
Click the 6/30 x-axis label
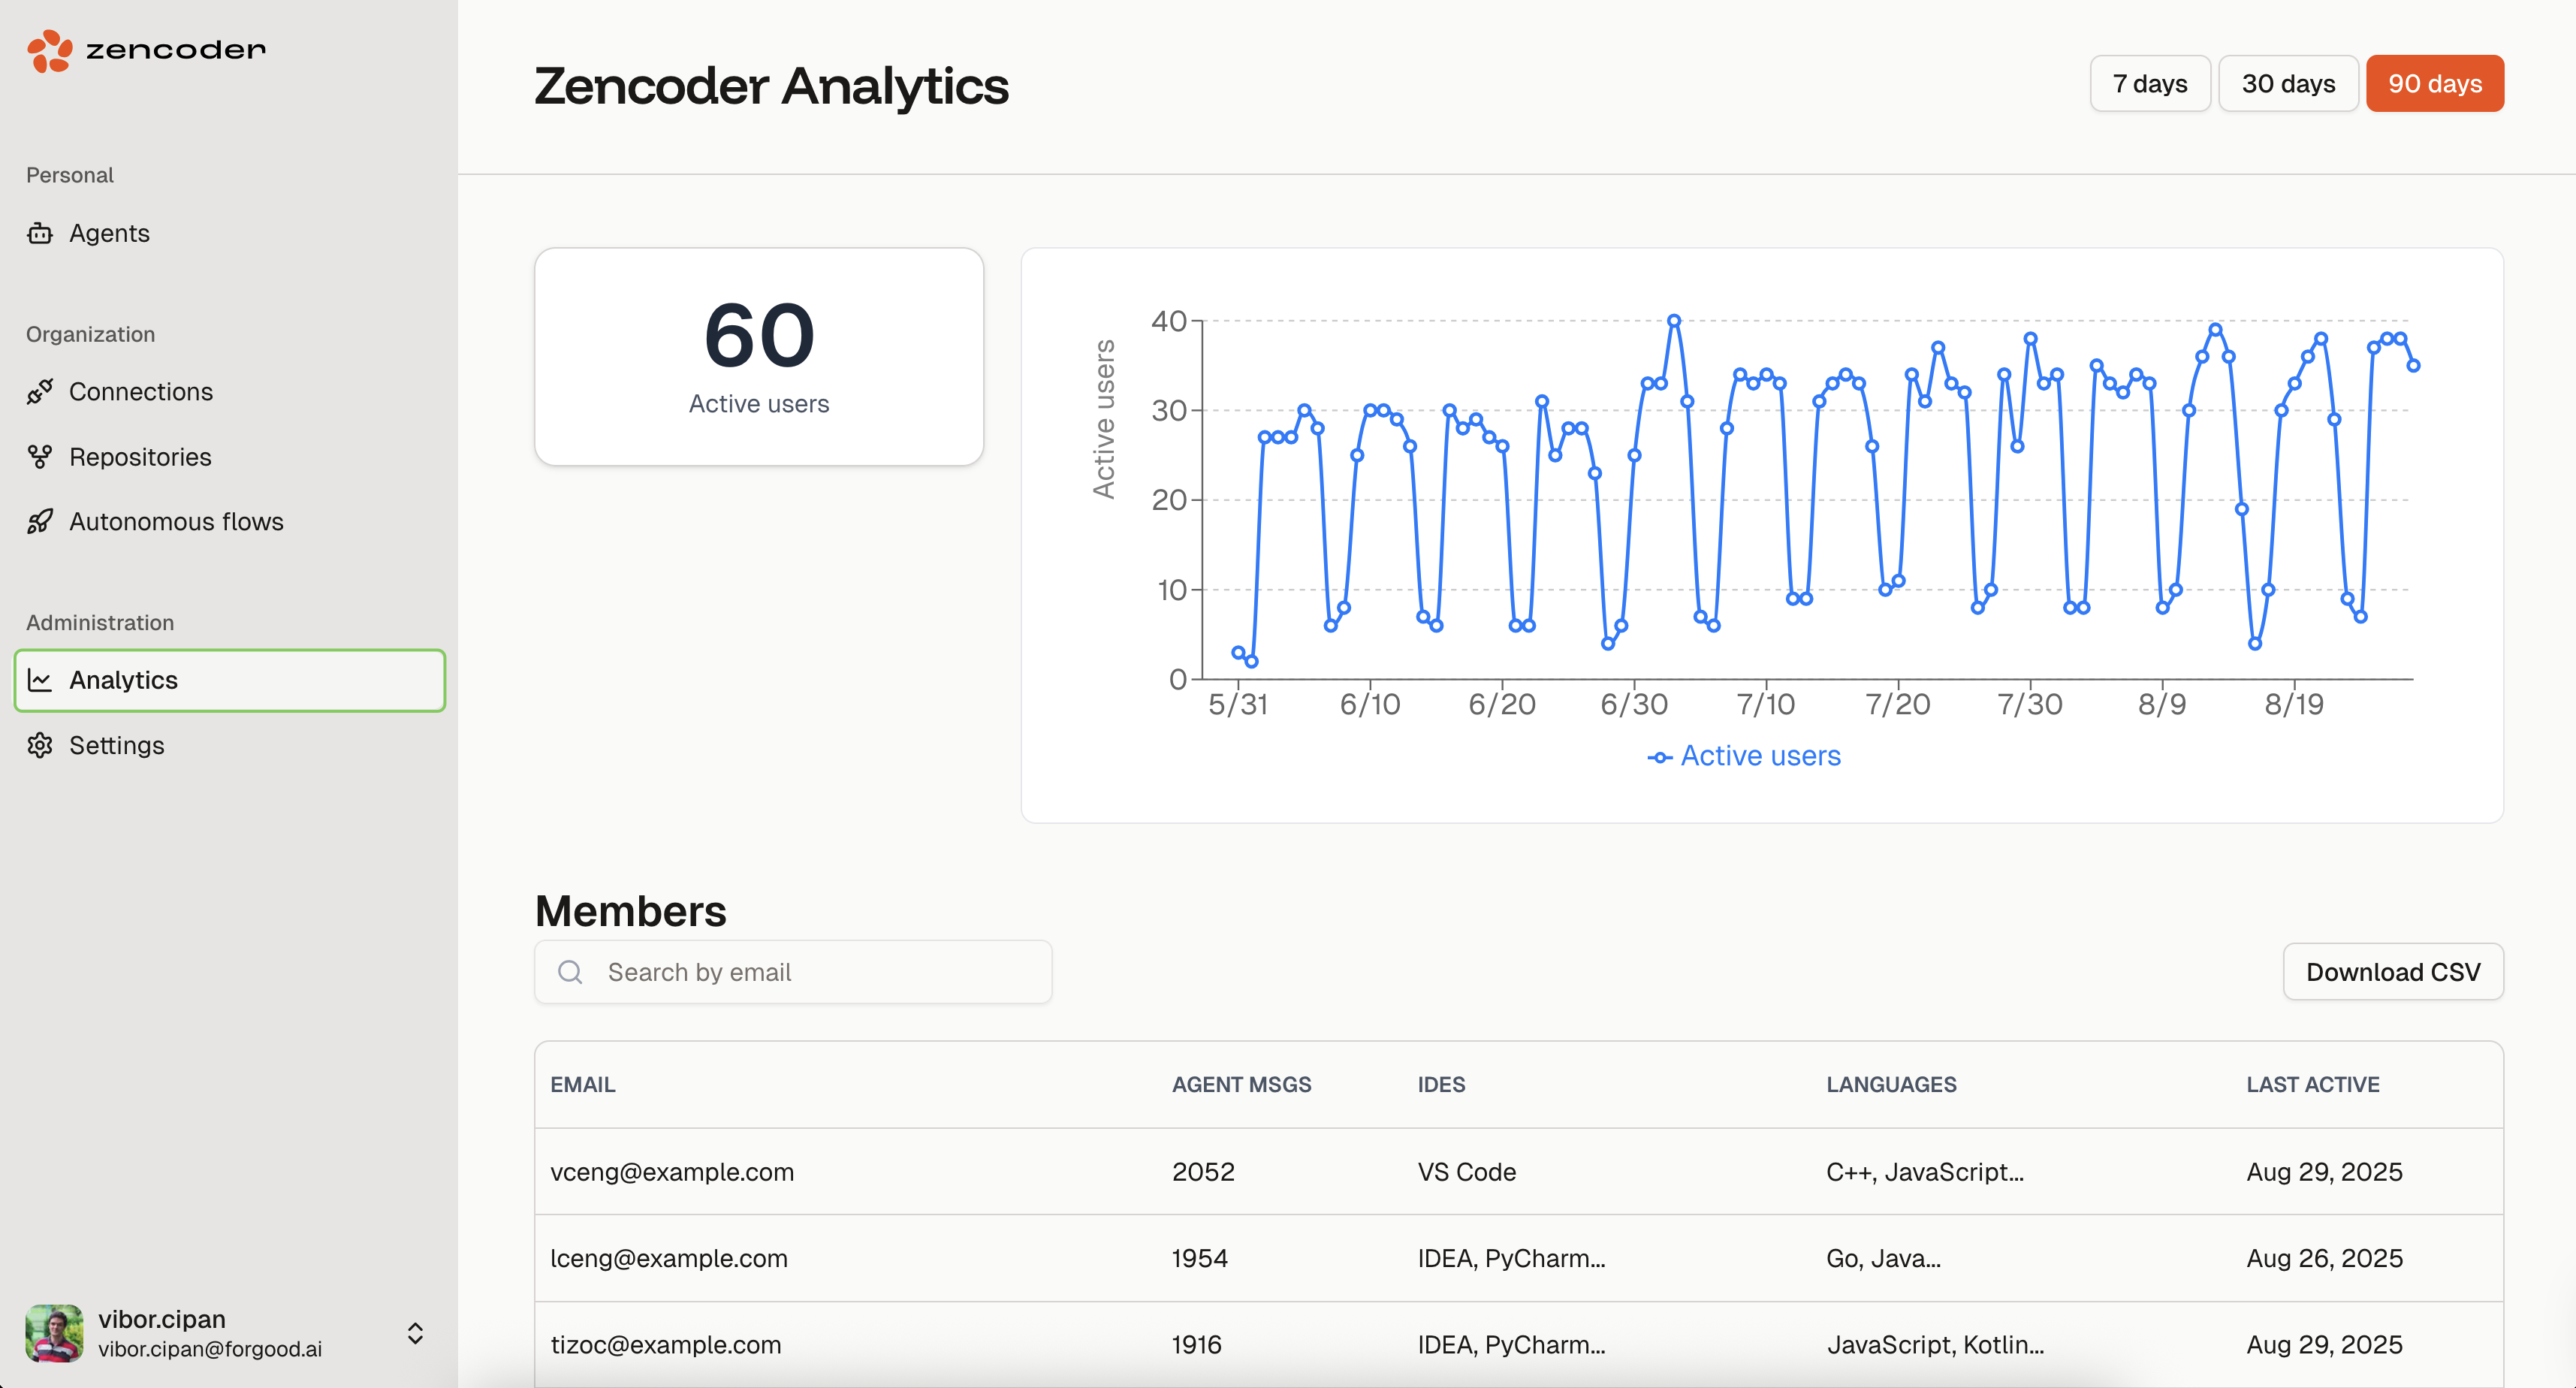click(x=1634, y=704)
